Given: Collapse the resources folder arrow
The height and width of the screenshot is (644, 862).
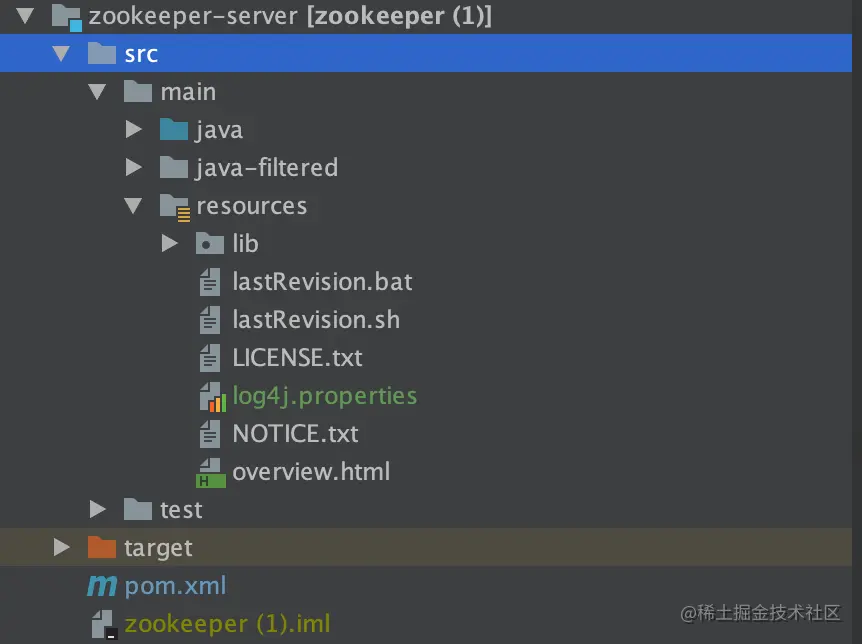Looking at the screenshot, I should [x=133, y=206].
